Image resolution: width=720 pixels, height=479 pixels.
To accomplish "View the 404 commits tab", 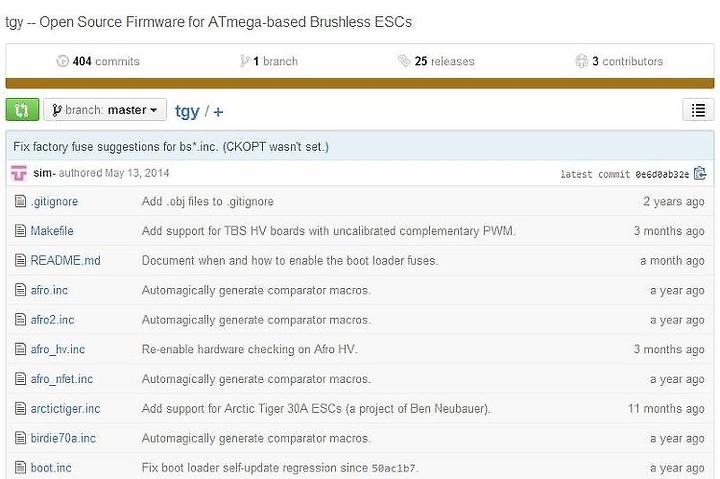I will pos(98,61).
